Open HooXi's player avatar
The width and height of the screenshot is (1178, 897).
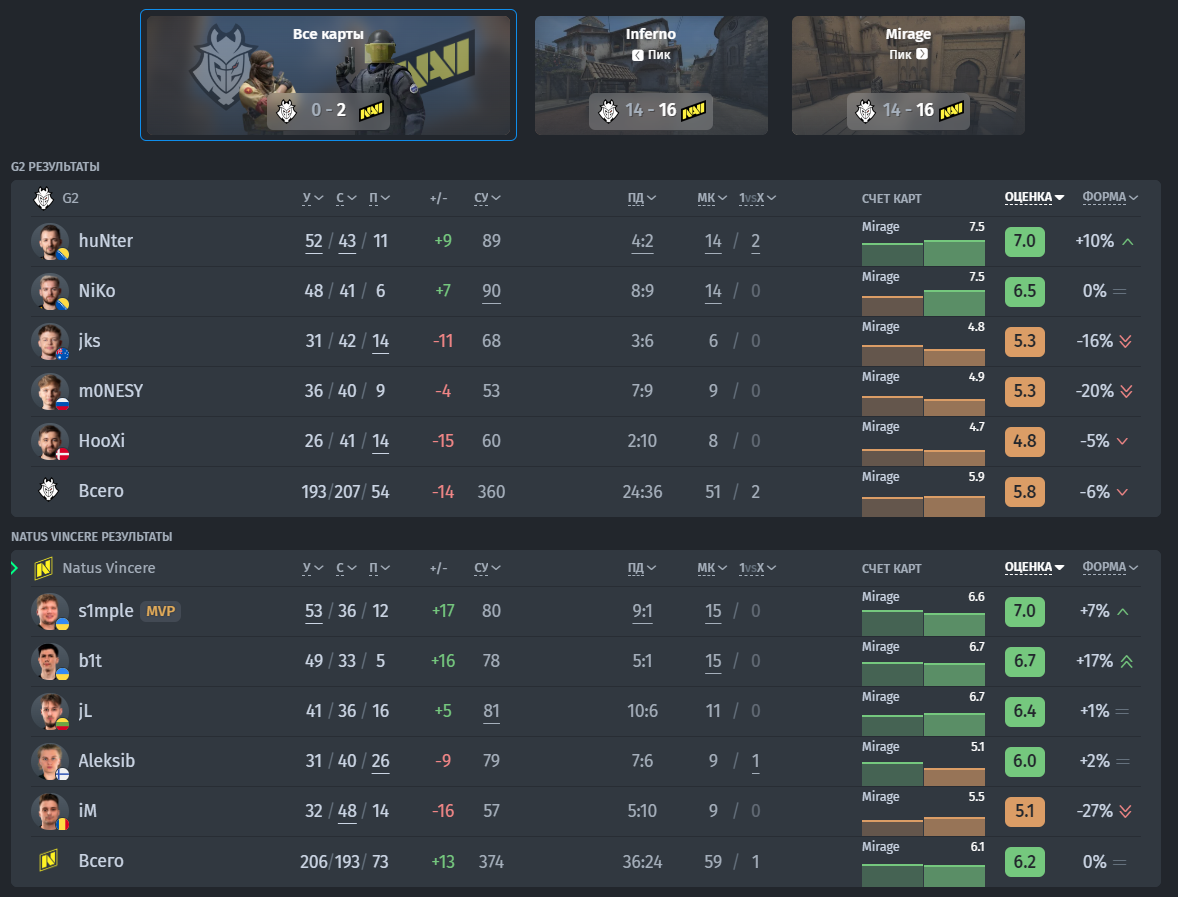coord(50,441)
